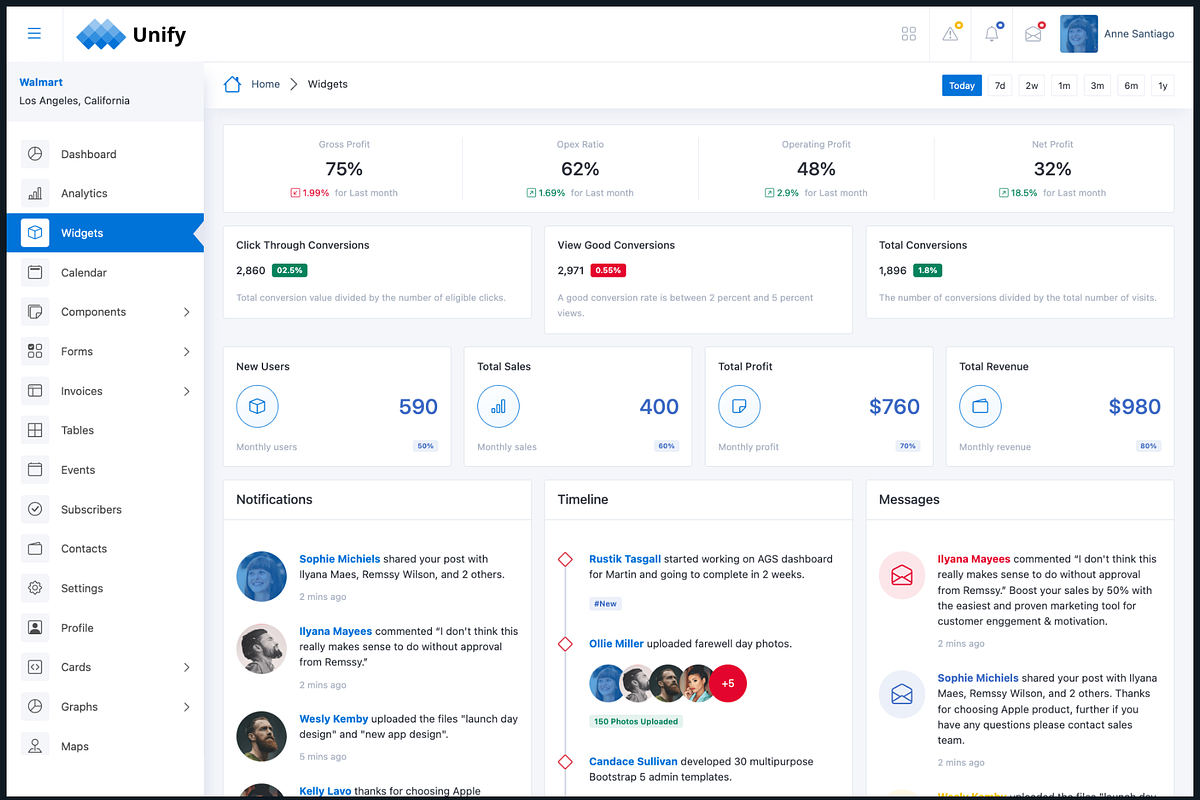
Task: Click the 80% Monthly revenue progress badge
Action: click(x=1148, y=446)
